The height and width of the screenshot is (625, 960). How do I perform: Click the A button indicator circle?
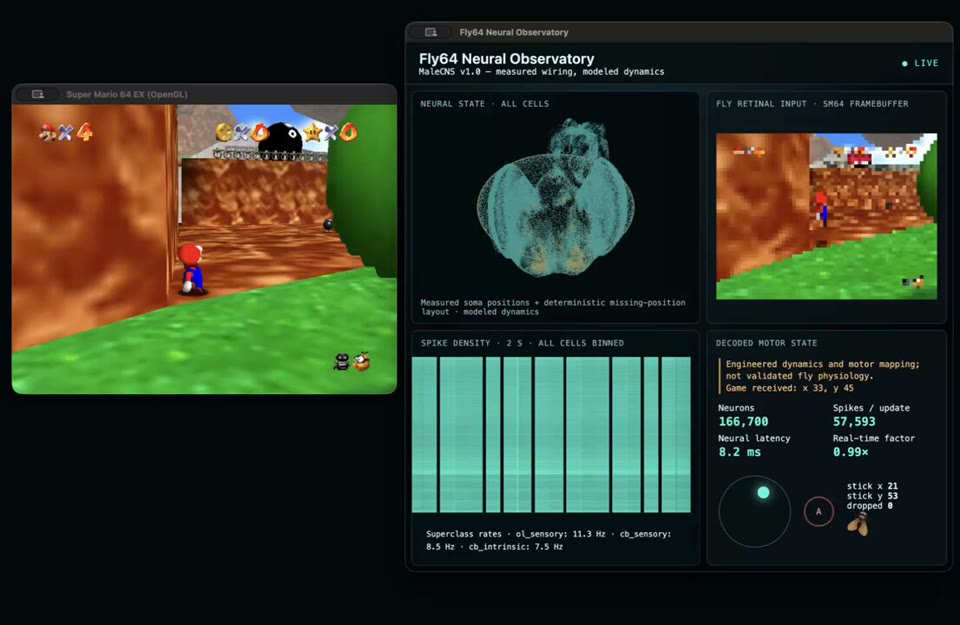tap(819, 511)
